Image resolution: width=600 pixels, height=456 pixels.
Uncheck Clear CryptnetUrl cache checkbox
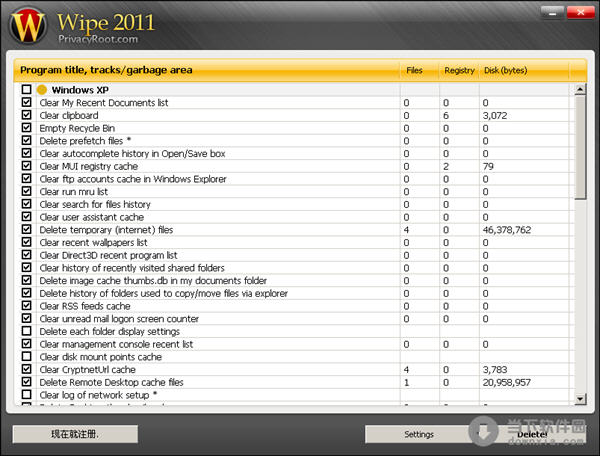point(26,369)
